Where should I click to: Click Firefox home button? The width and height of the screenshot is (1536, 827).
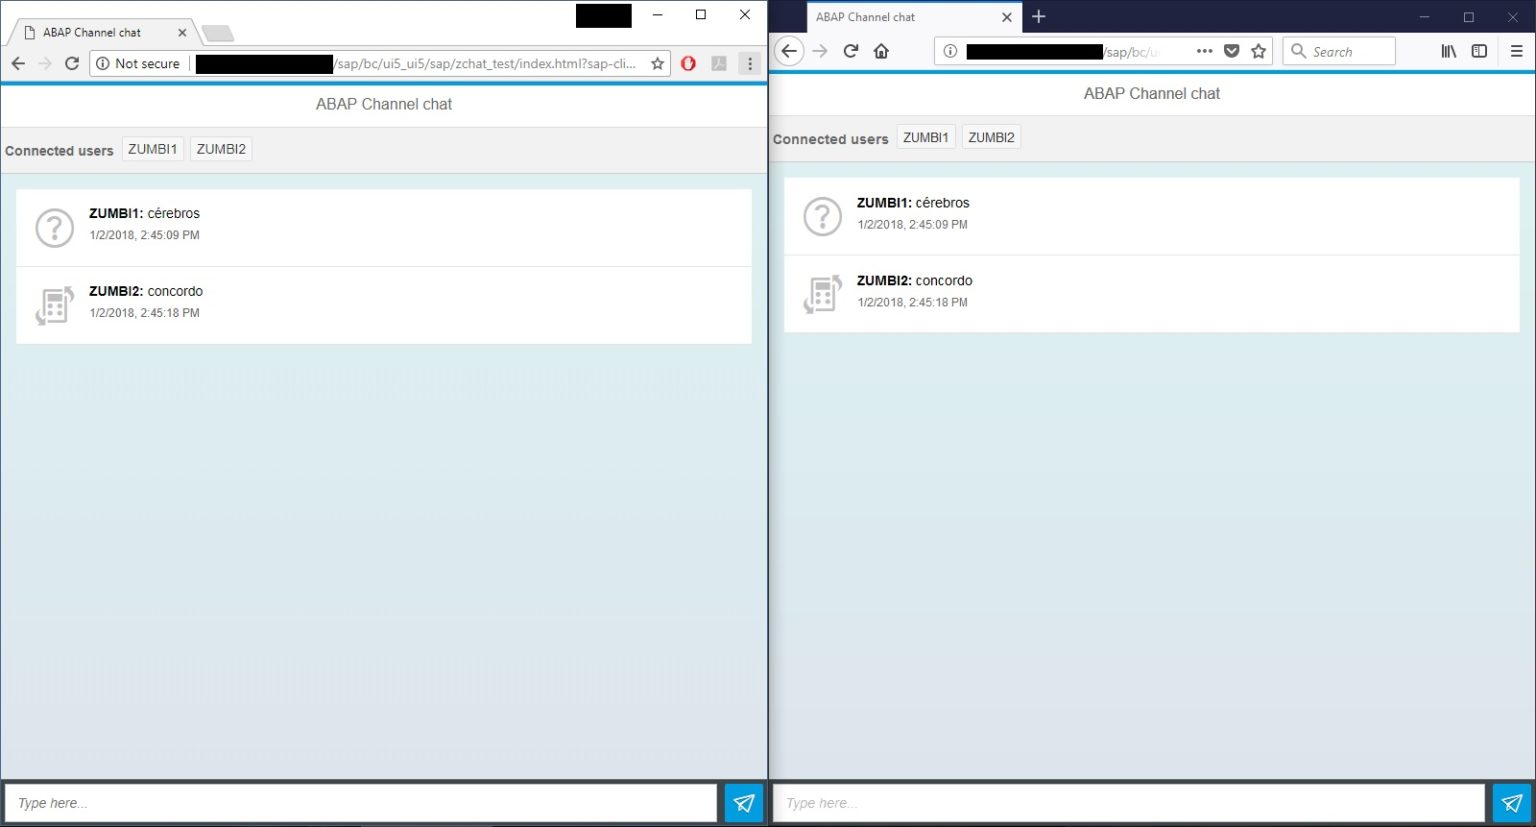pyautogui.click(x=881, y=51)
